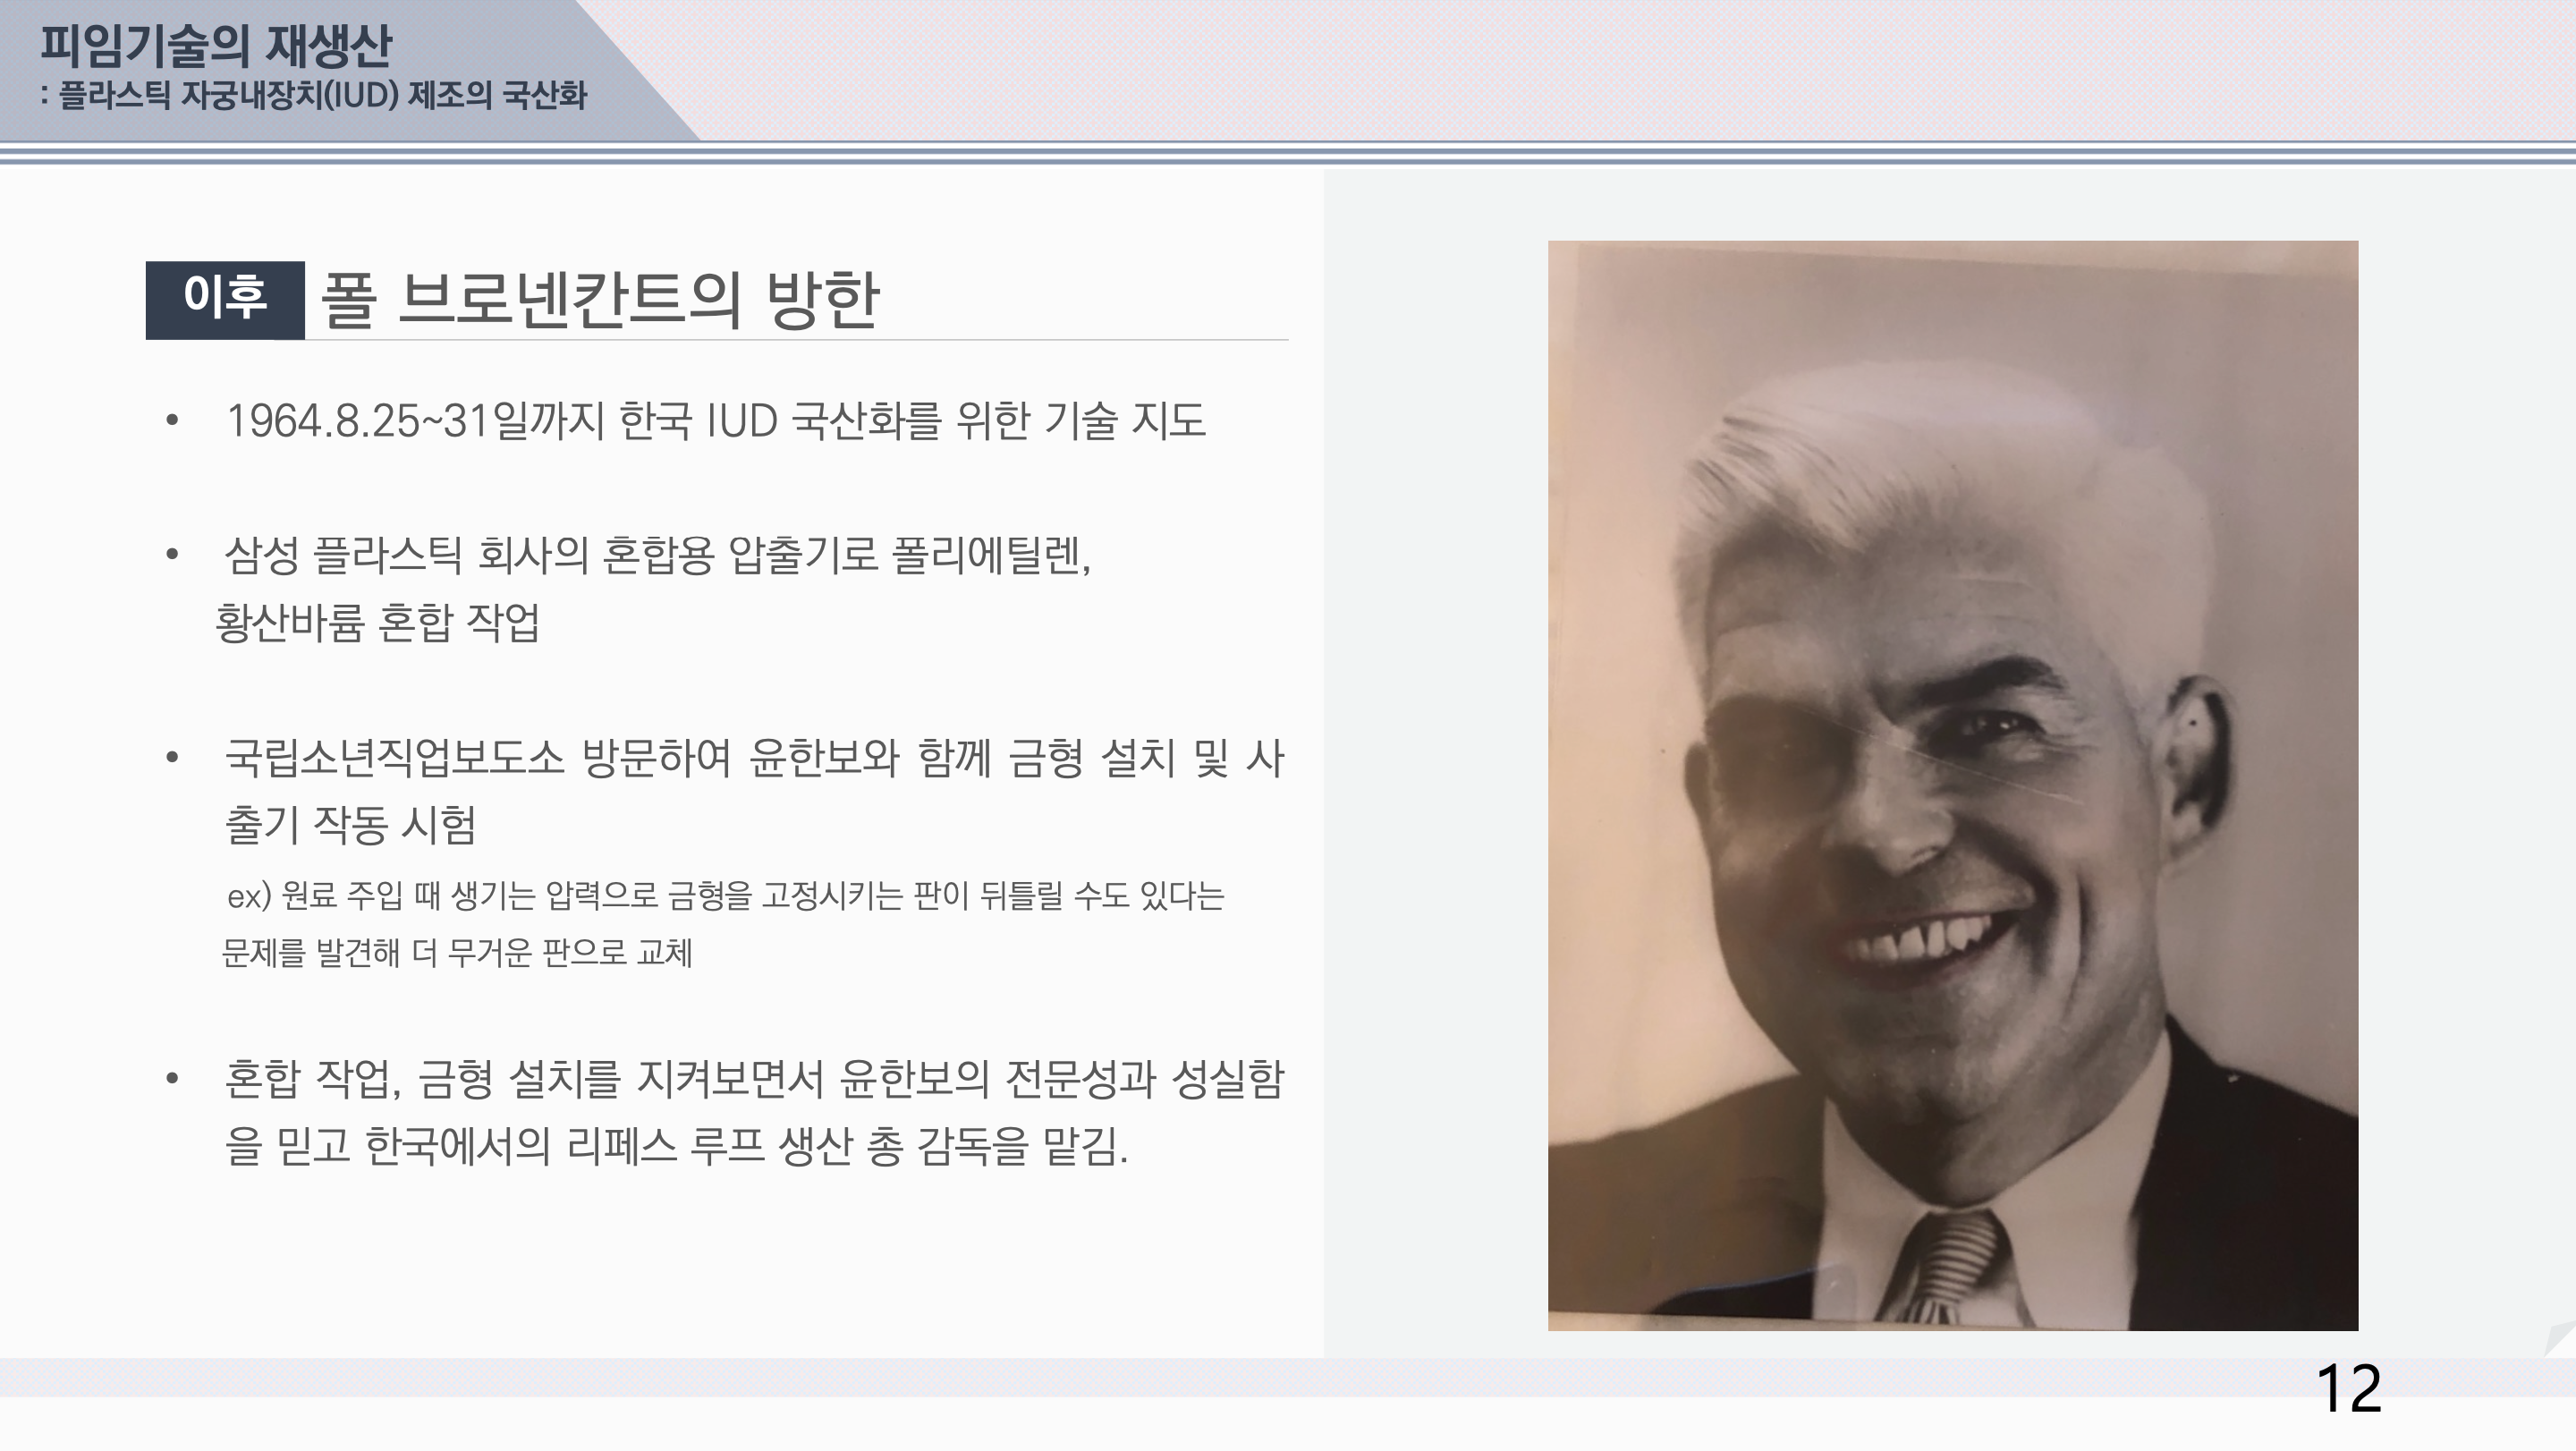Select the '출기 작동 시험' line

coord(350,825)
